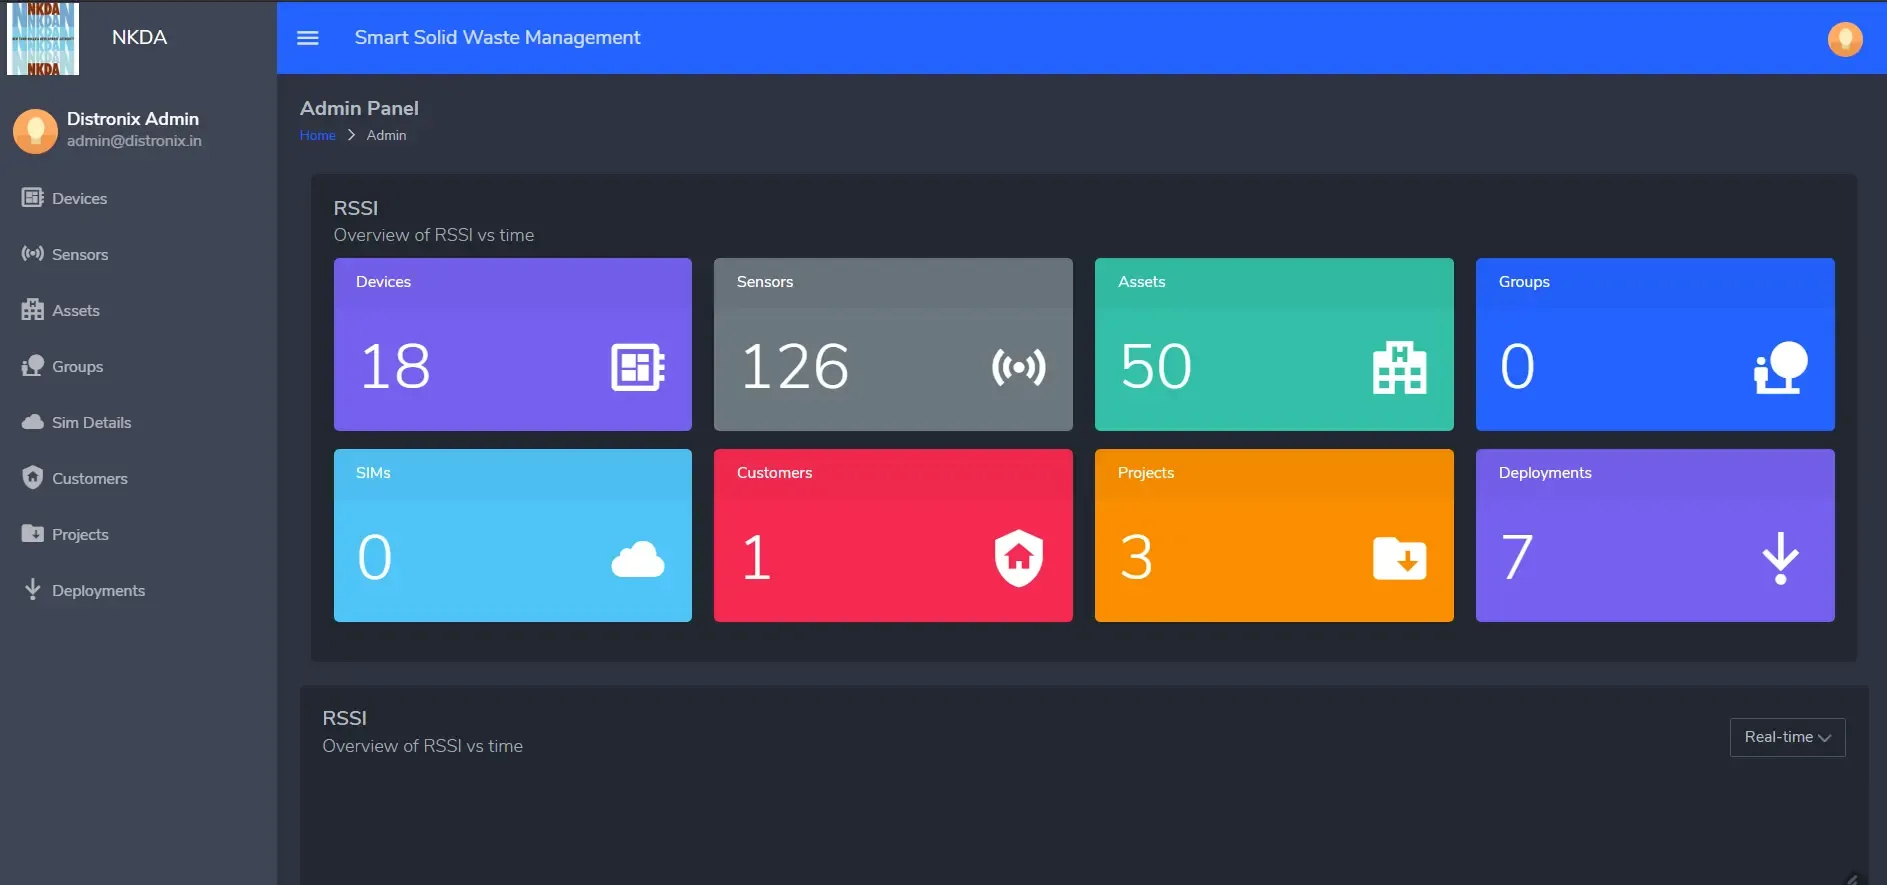Image resolution: width=1887 pixels, height=885 pixels.
Task: Open Customers from the sidebar
Action: coord(89,479)
